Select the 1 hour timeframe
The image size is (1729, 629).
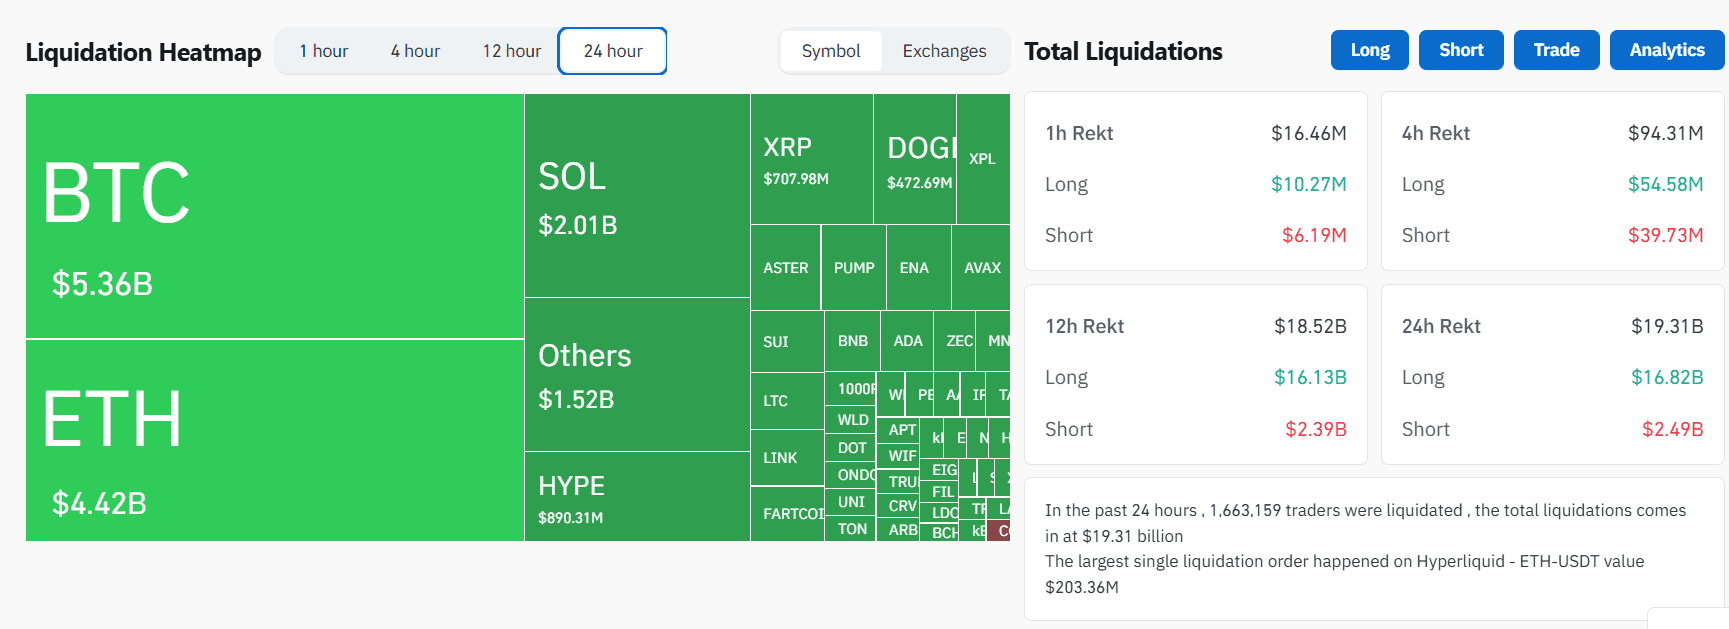coord(323,51)
